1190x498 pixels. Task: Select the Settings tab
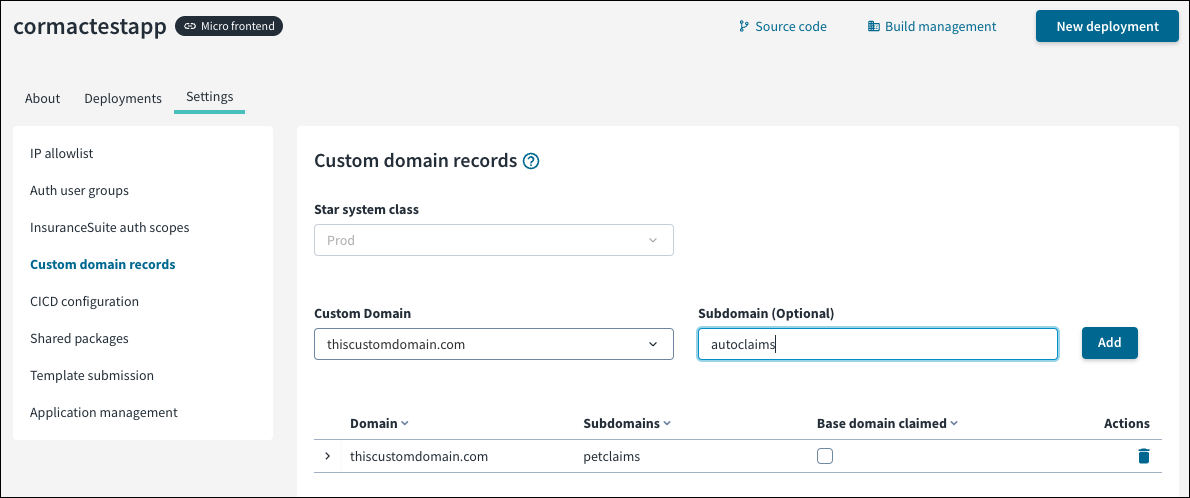[x=209, y=96]
